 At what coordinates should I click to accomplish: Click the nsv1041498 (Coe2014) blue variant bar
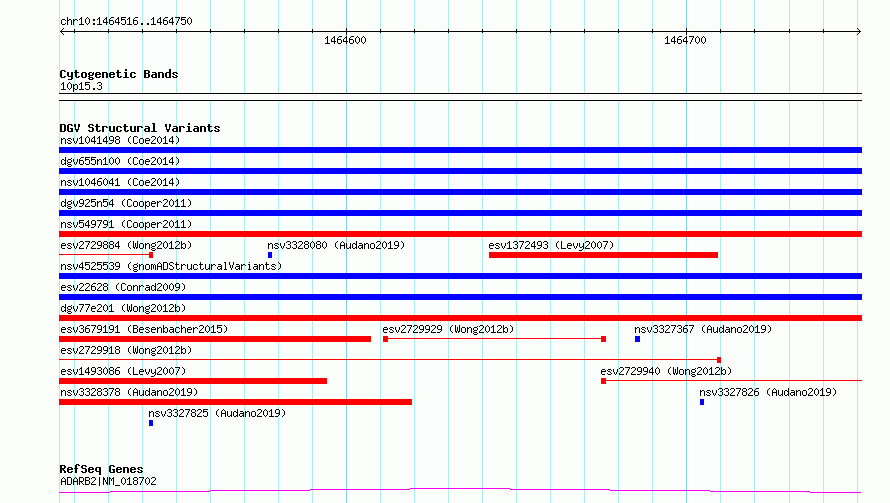(460, 150)
